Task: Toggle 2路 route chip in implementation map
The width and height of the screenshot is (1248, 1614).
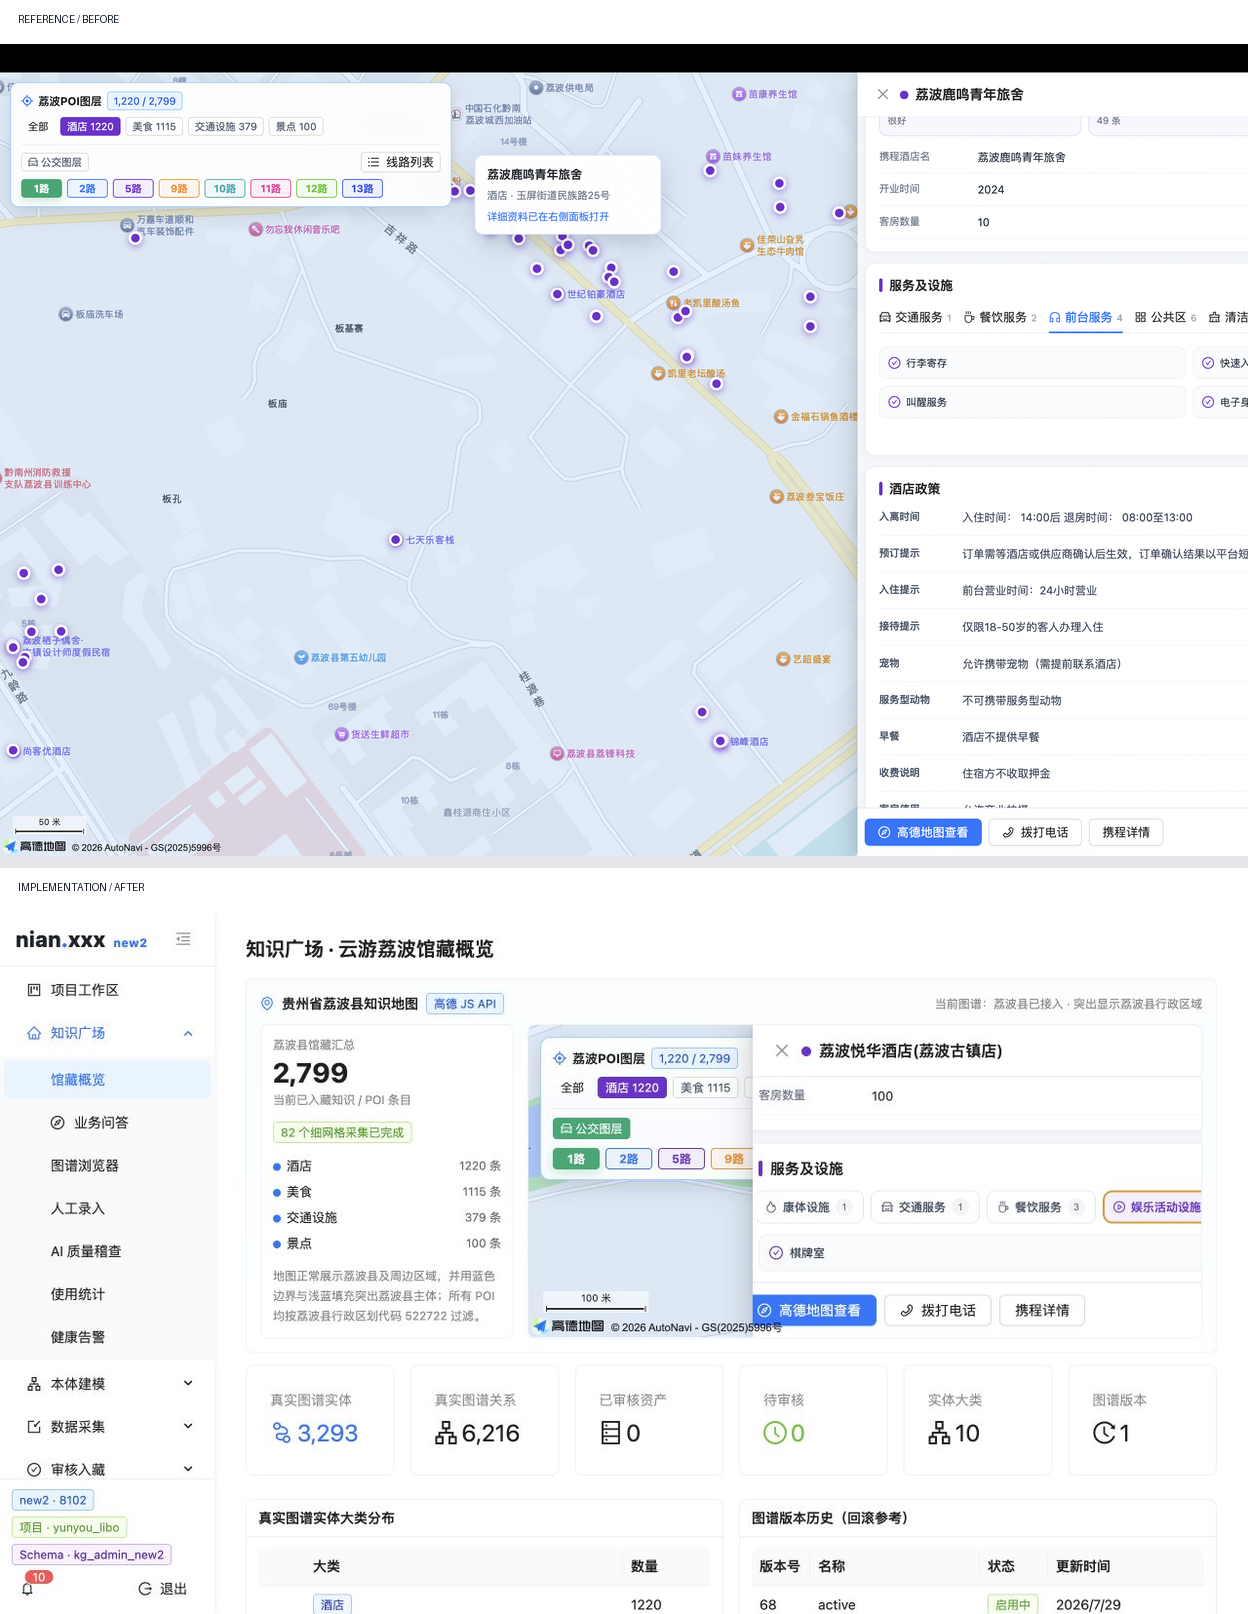Action: coord(629,1159)
